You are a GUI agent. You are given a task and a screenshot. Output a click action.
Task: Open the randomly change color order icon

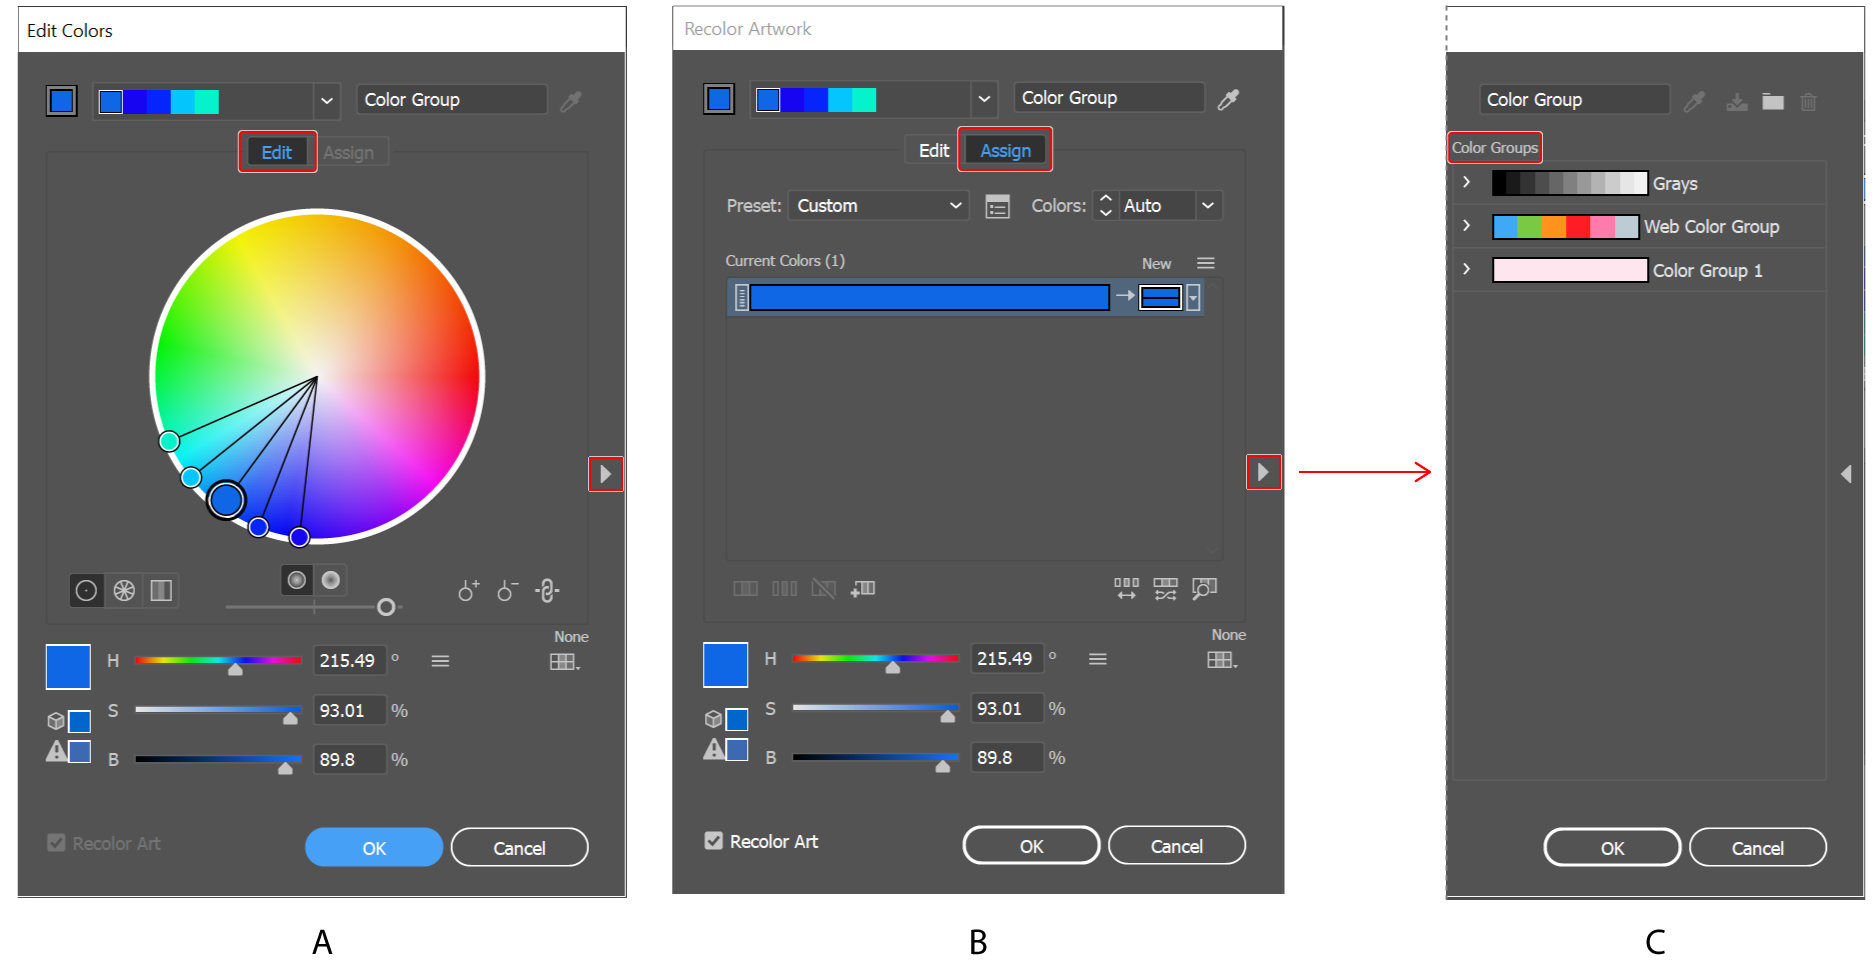click(1165, 589)
